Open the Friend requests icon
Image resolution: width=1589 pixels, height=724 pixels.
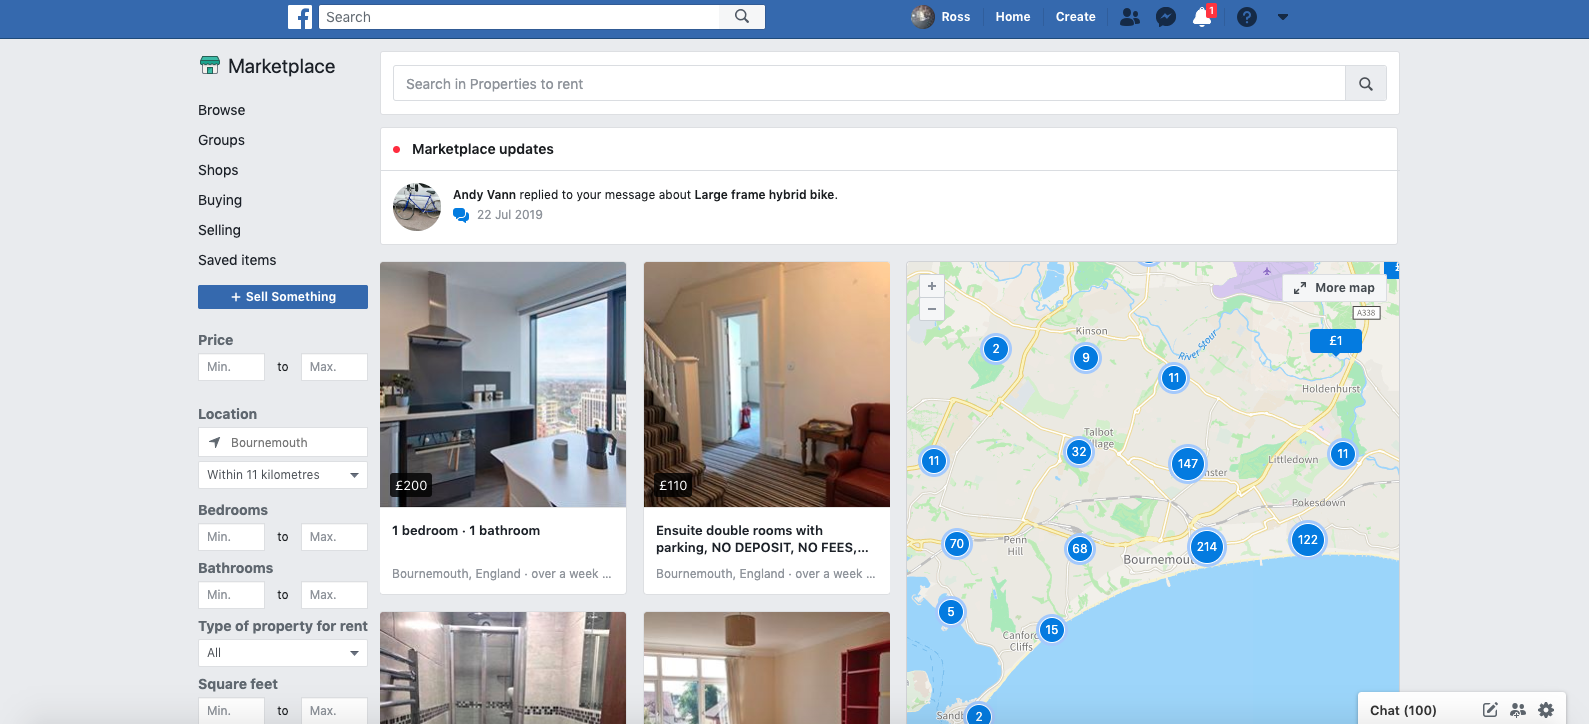[x=1130, y=17]
